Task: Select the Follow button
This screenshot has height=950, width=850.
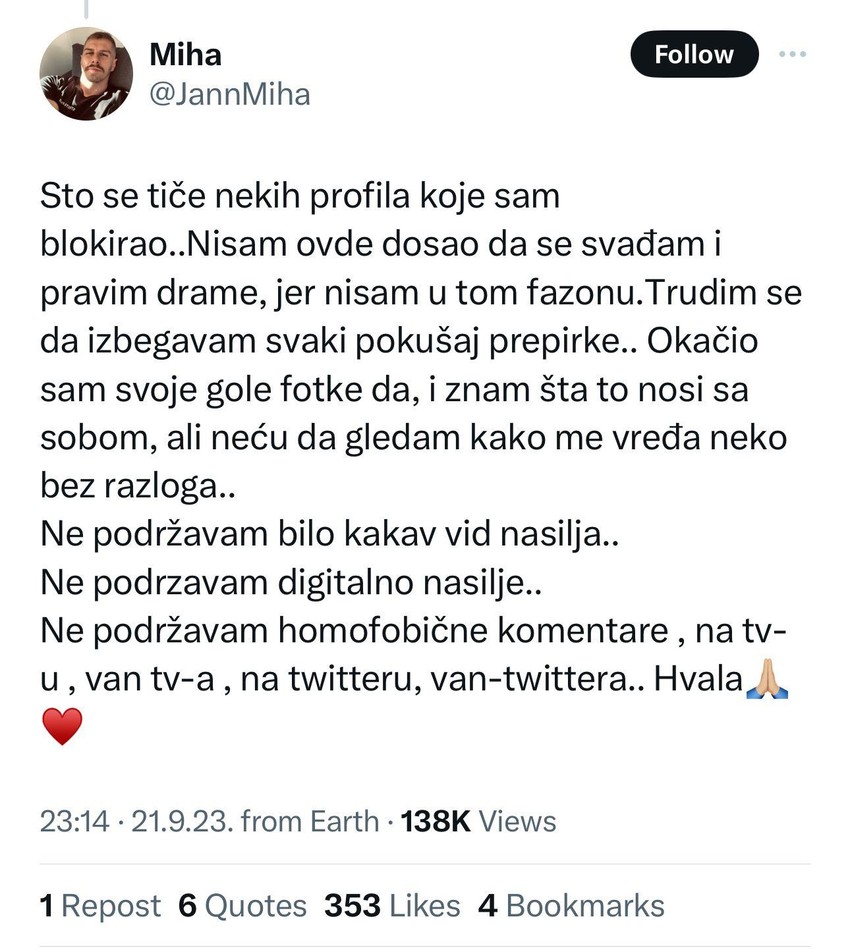Action: coord(693,54)
